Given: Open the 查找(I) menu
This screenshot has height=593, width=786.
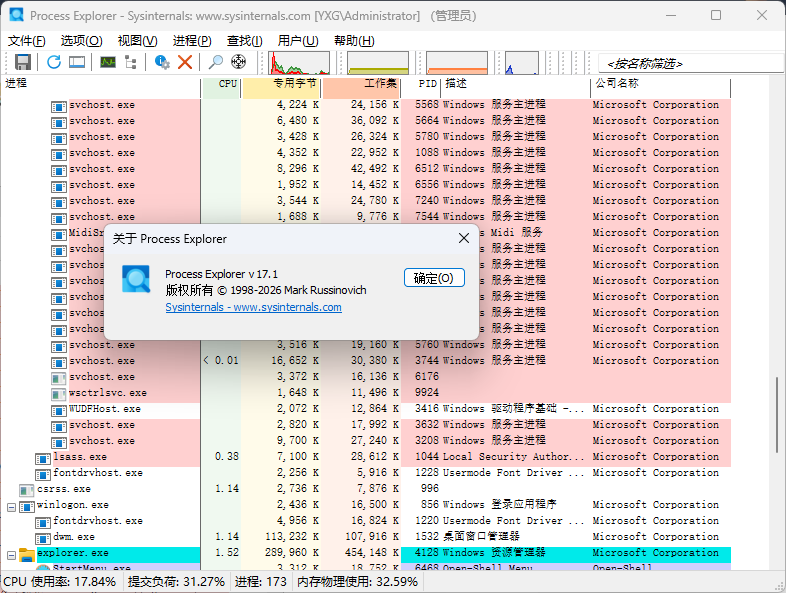Looking at the screenshot, I should 245,41.
